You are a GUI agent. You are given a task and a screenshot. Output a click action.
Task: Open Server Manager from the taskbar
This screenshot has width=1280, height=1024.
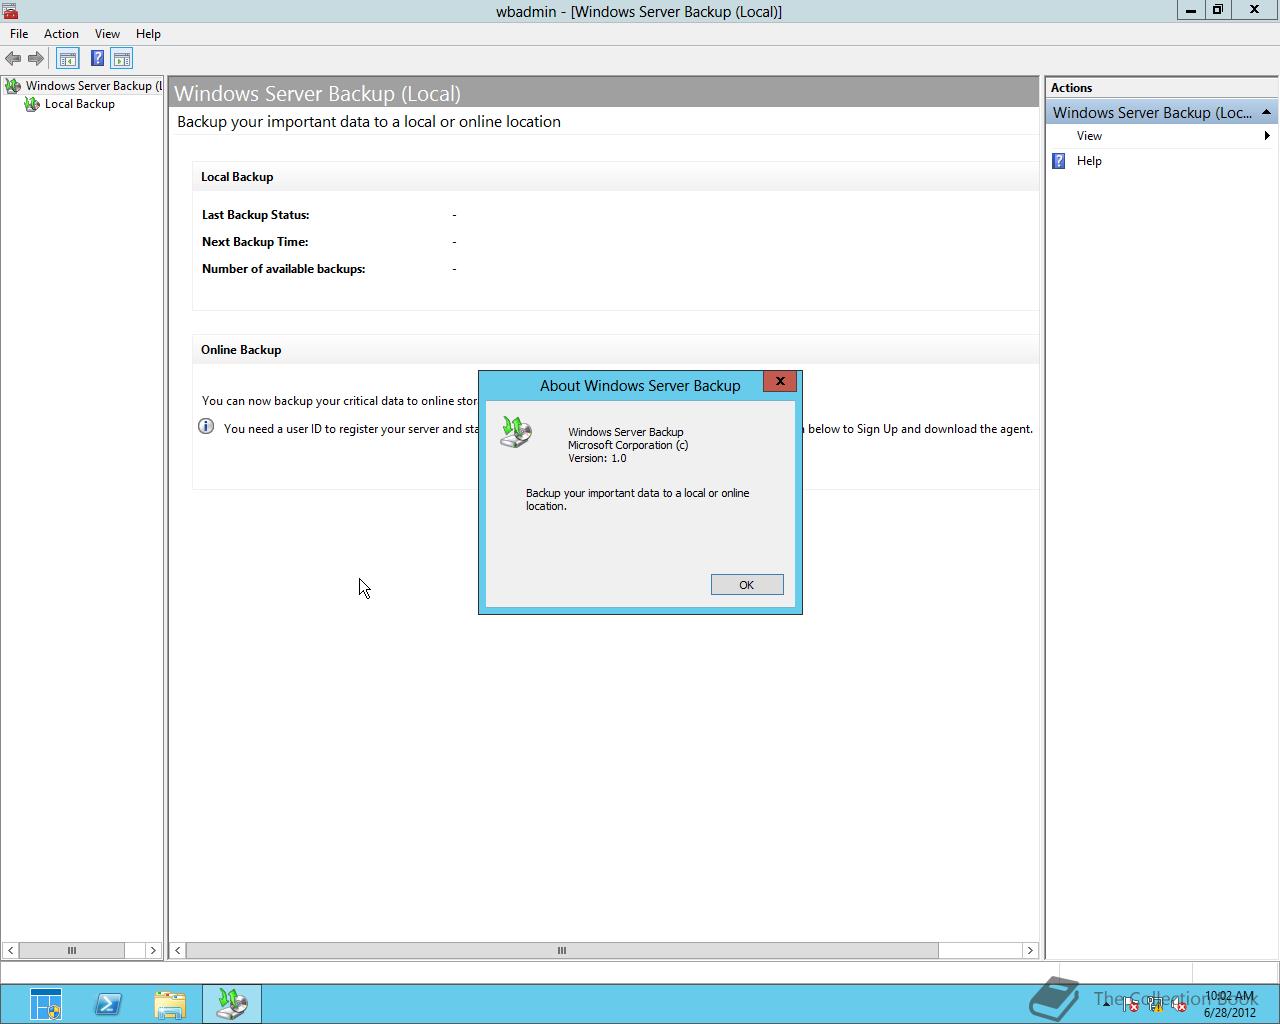(46, 1003)
